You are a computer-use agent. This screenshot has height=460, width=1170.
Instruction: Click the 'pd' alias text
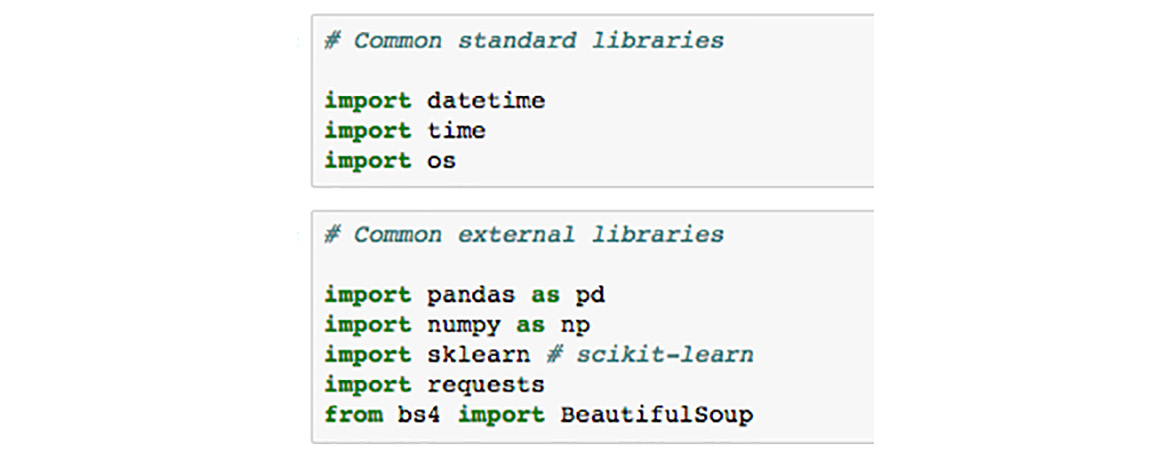coord(590,296)
